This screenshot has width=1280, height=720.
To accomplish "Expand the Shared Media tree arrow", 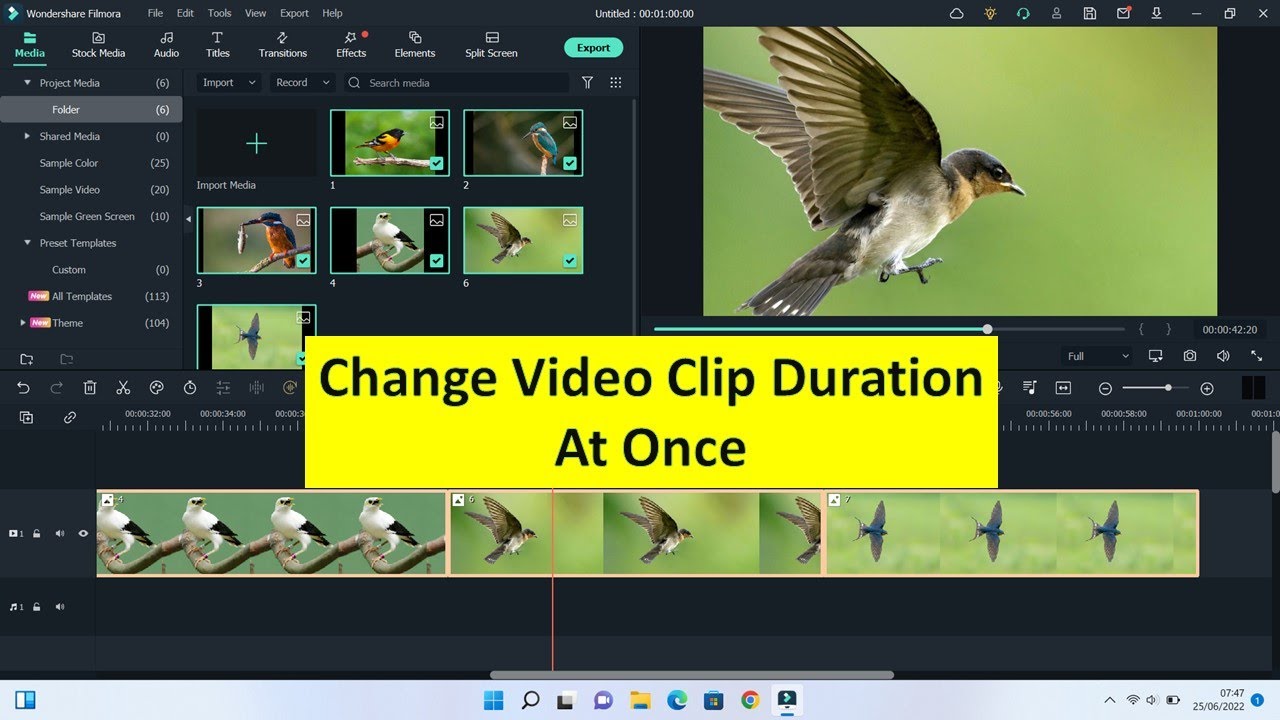I will tap(27, 136).
